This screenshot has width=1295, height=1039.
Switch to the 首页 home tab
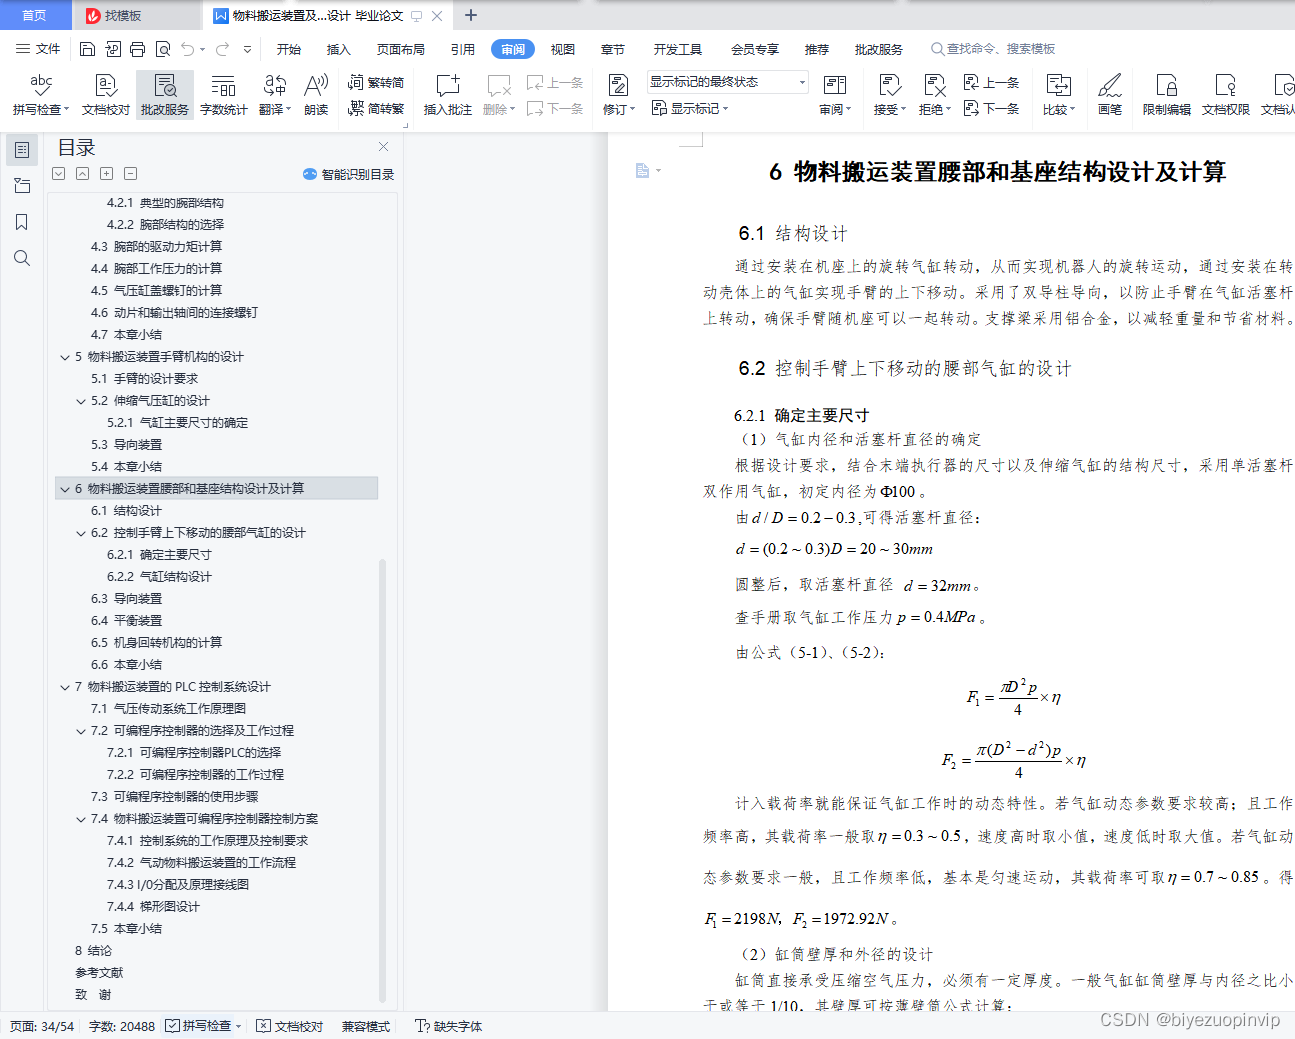[x=35, y=15]
